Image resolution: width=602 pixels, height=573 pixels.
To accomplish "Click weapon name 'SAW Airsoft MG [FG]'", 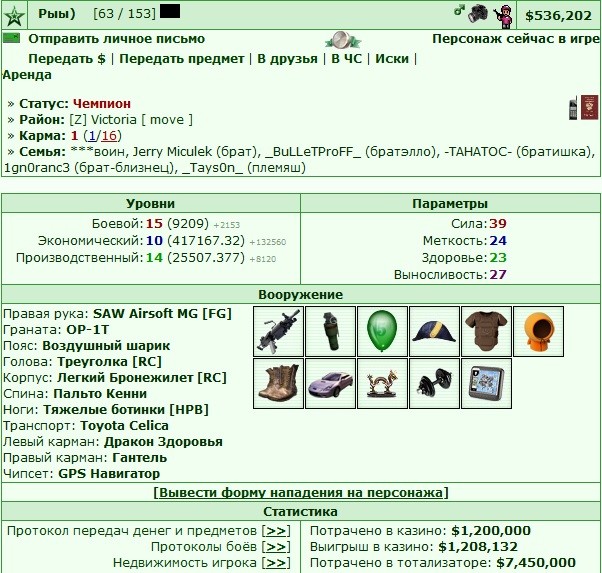I will 162,314.
